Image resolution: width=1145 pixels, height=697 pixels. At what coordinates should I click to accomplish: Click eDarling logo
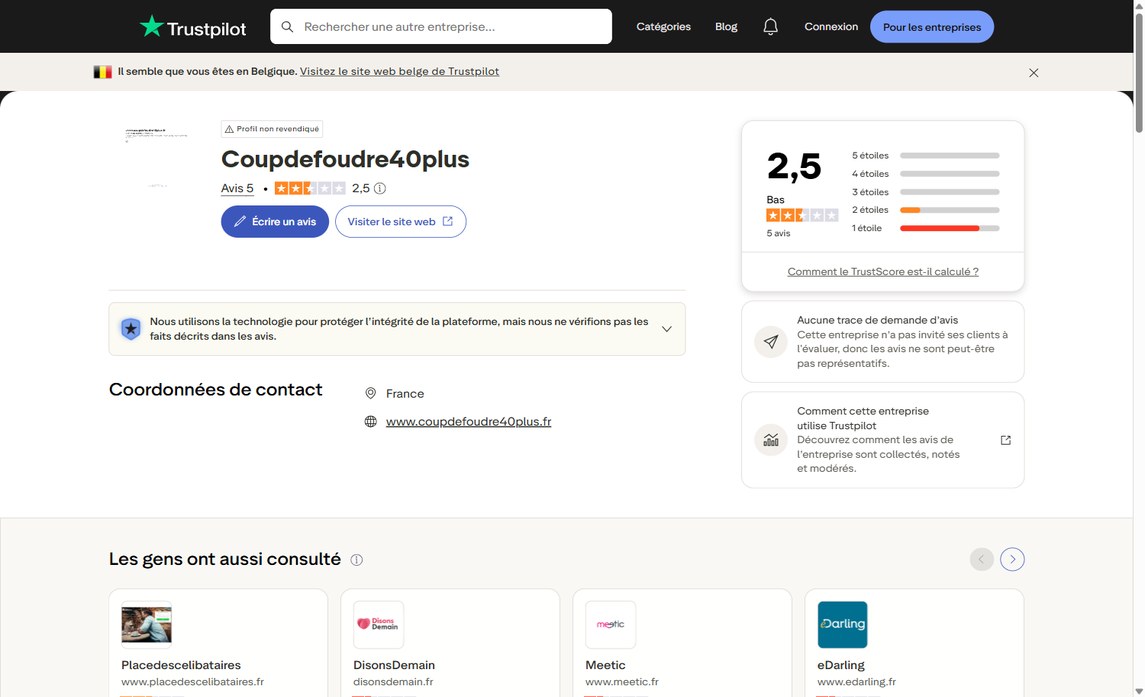tap(842, 625)
